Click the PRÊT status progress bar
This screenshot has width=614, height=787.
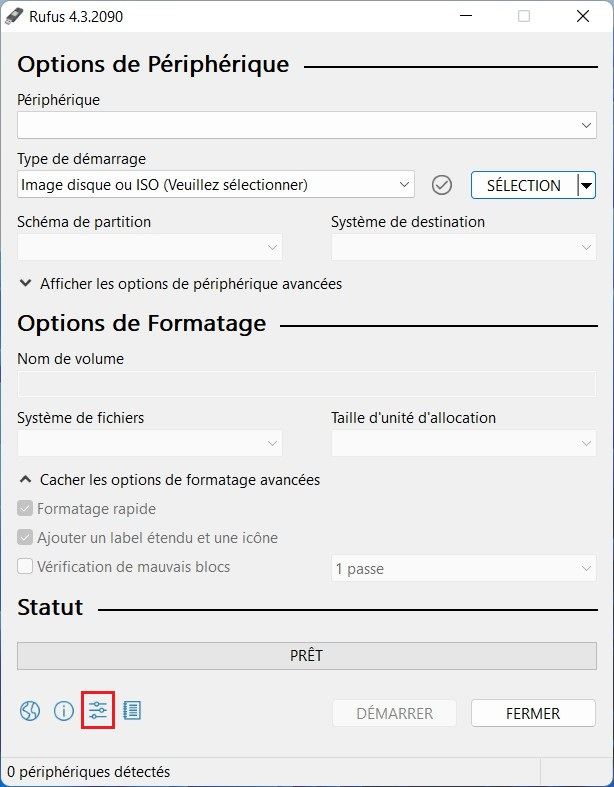[x=306, y=656]
